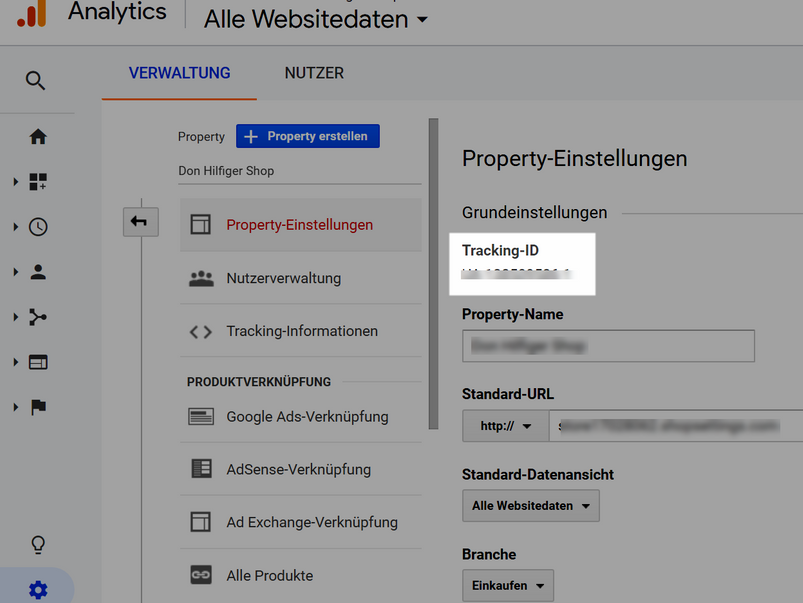Viewport: 803px width, 603px height.
Task: Open the Customization dashboard icon
Action: (x=38, y=181)
